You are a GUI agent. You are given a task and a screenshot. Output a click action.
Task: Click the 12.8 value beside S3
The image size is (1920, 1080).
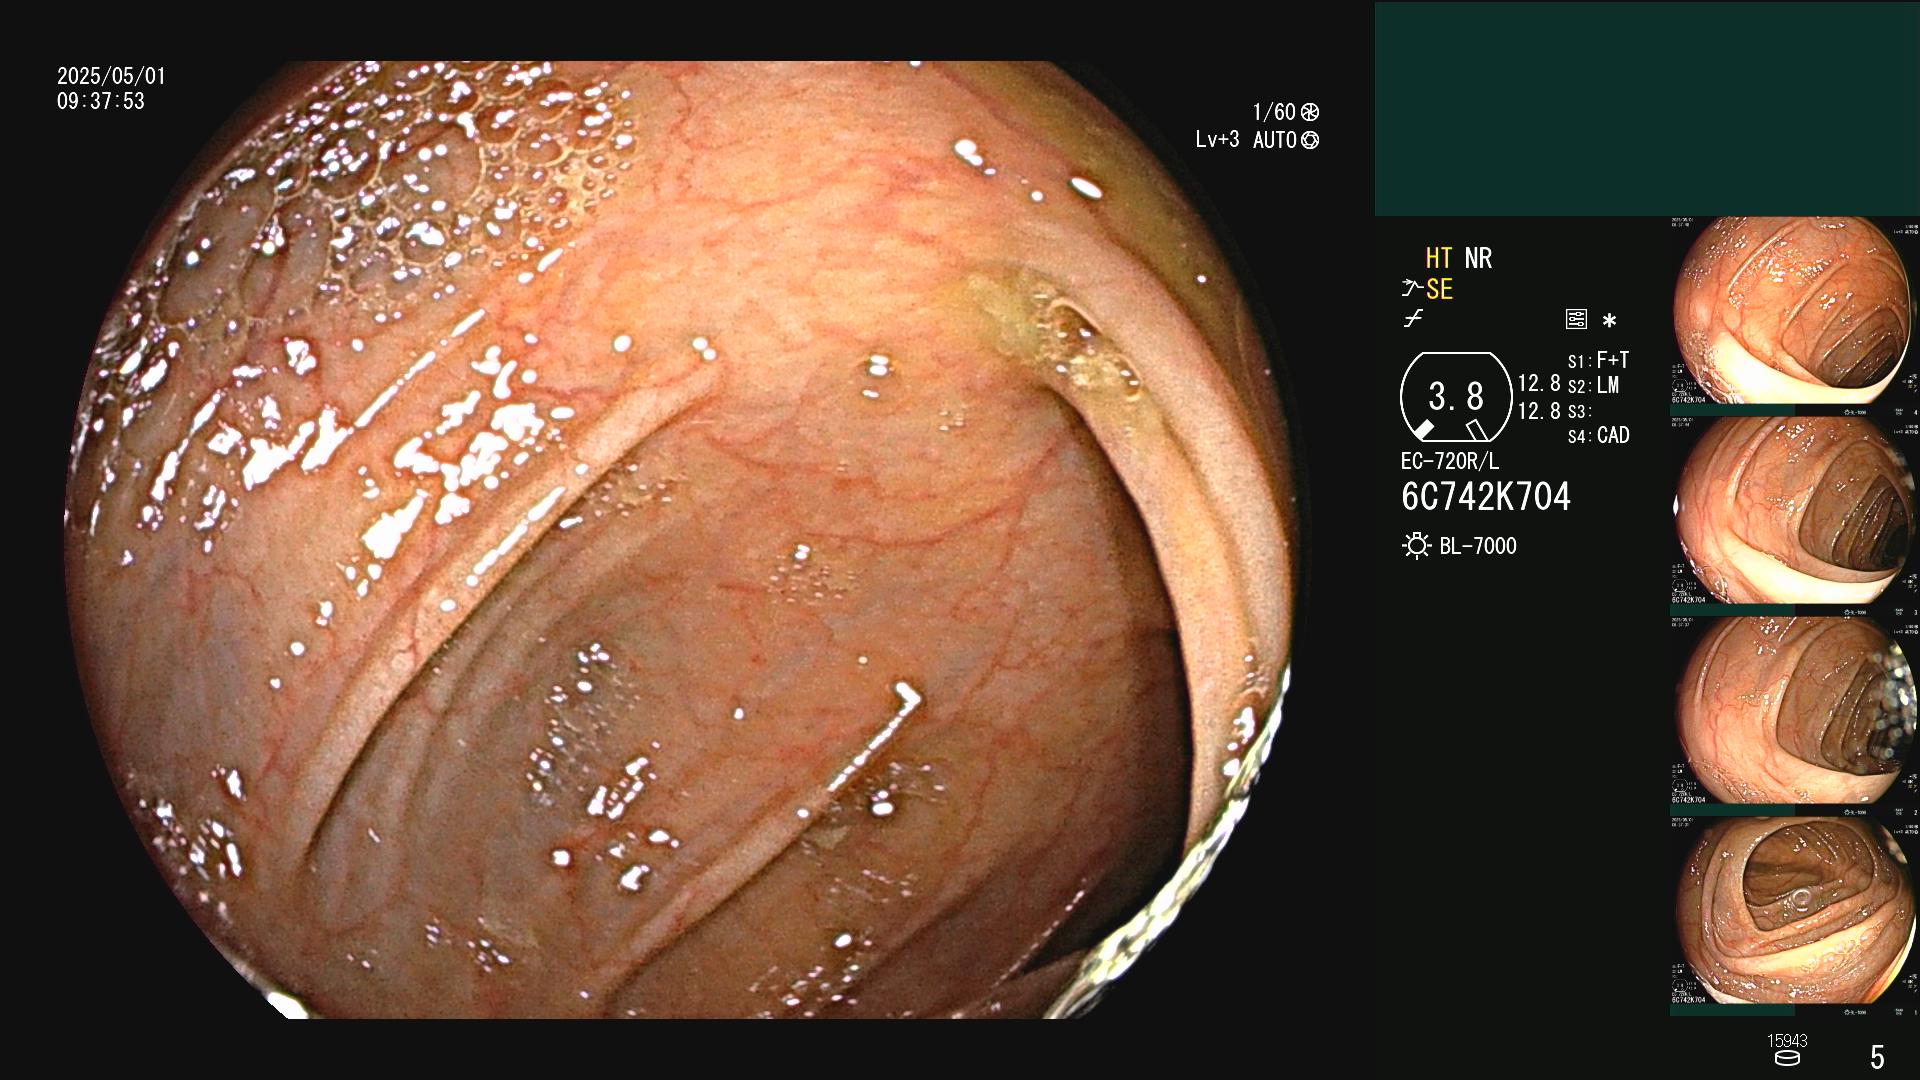1539,411
